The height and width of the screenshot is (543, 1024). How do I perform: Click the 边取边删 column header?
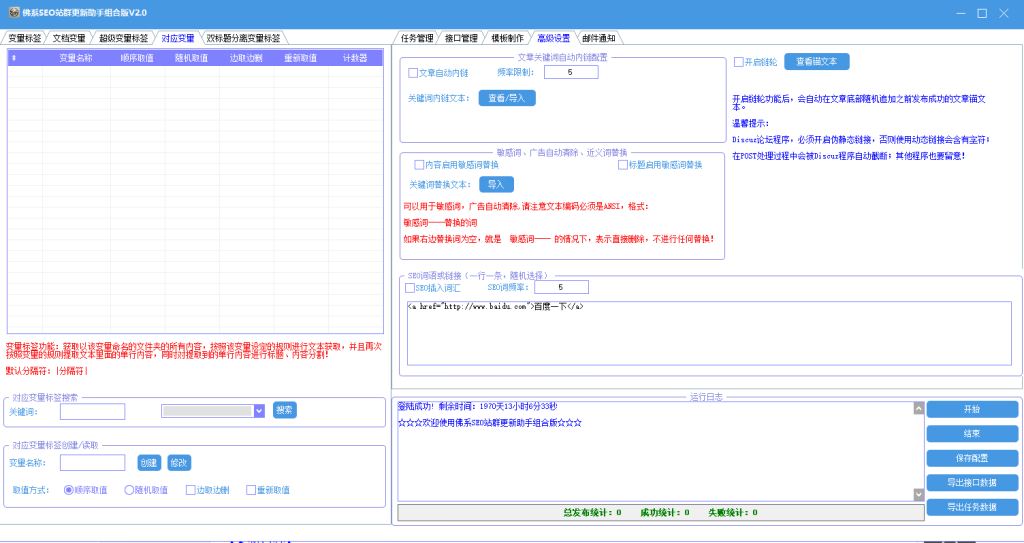point(246,58)
